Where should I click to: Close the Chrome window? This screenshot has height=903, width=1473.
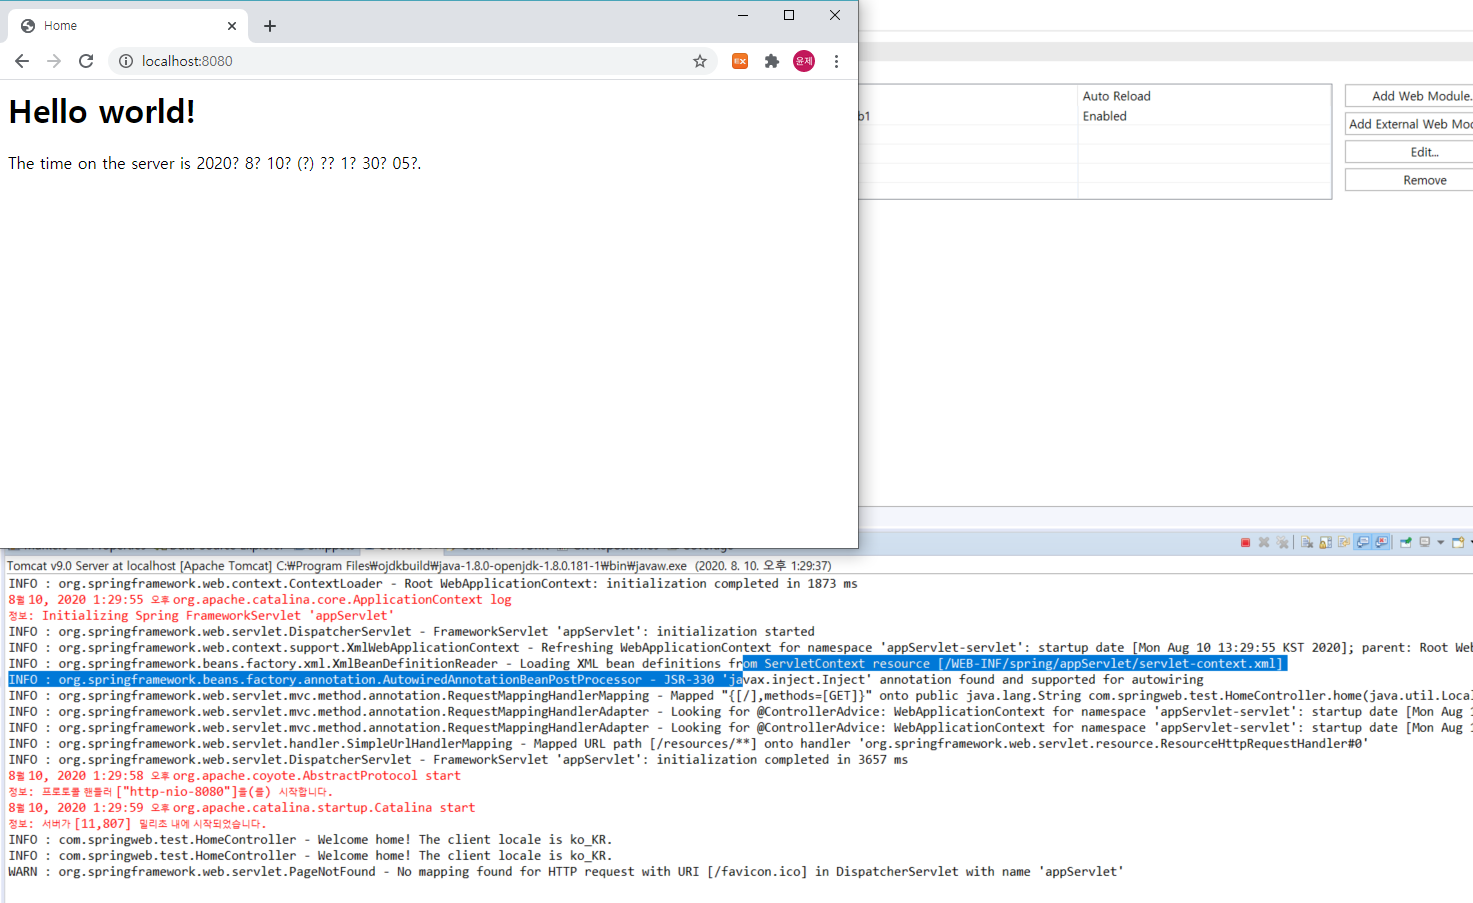pyautogui.click(x=835, y=15)
